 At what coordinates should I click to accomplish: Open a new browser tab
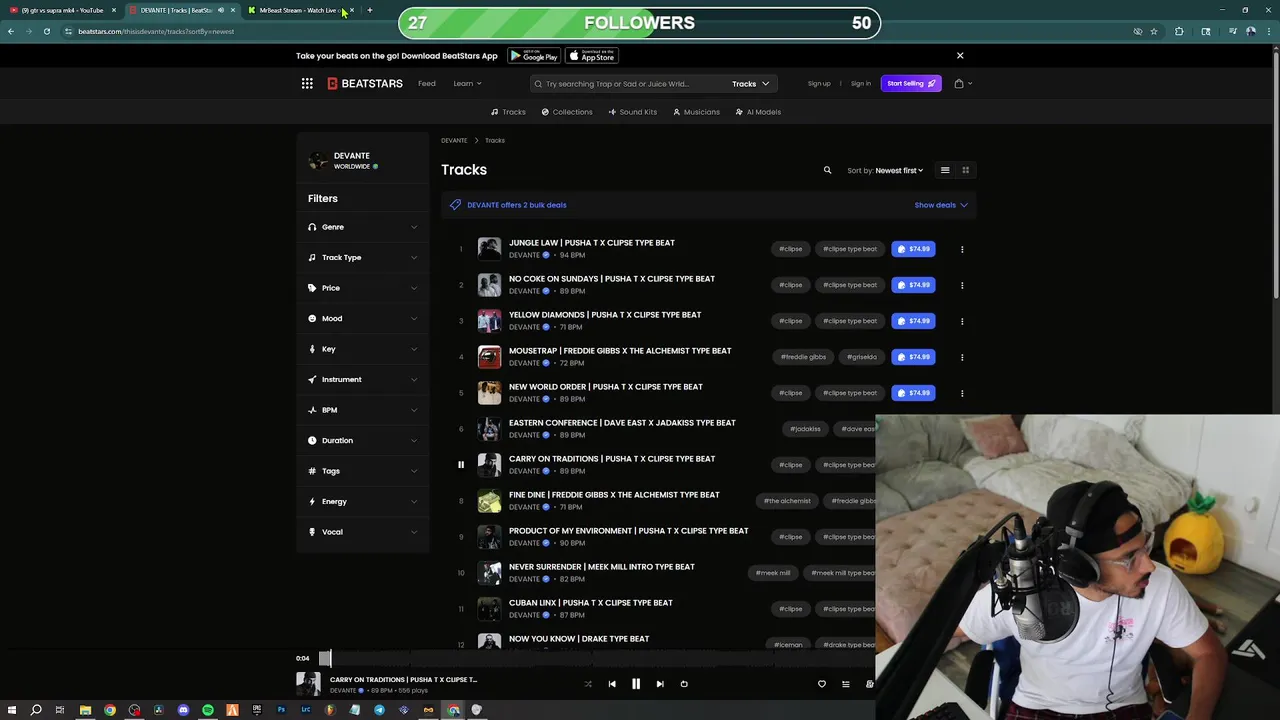click(370, 10)
